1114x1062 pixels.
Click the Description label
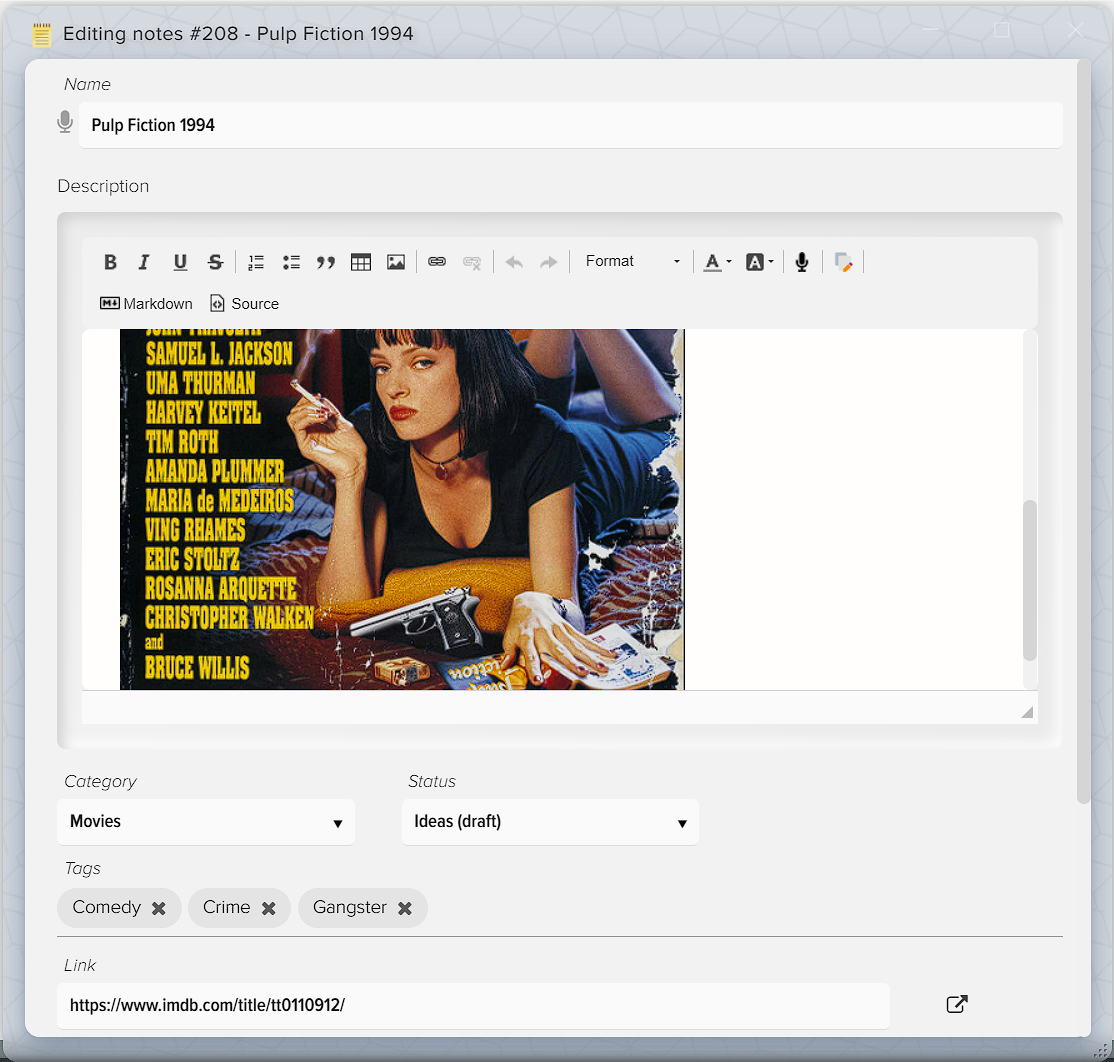[104, 186]
